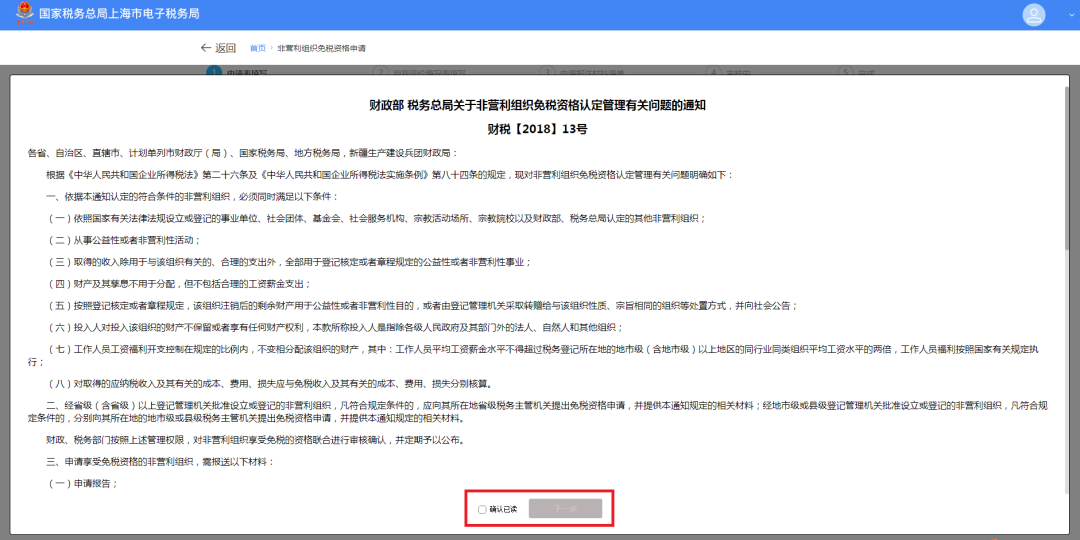Select the step 2 circle indicator
This screenshot has height=540, width=1080.
coord(380,72)
